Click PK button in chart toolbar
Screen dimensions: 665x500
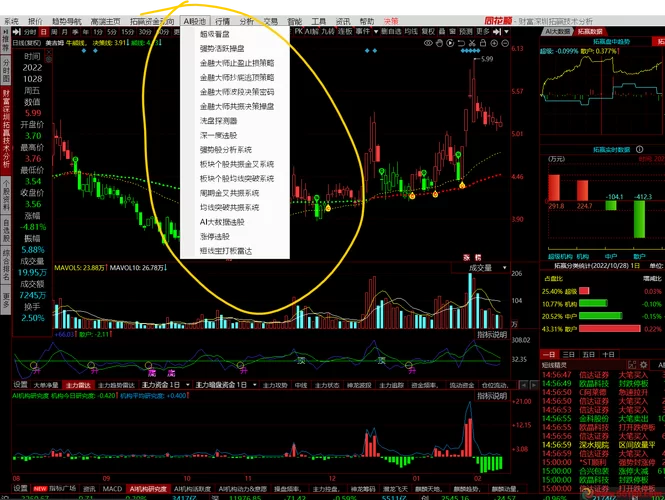click(x=299, y=32)
